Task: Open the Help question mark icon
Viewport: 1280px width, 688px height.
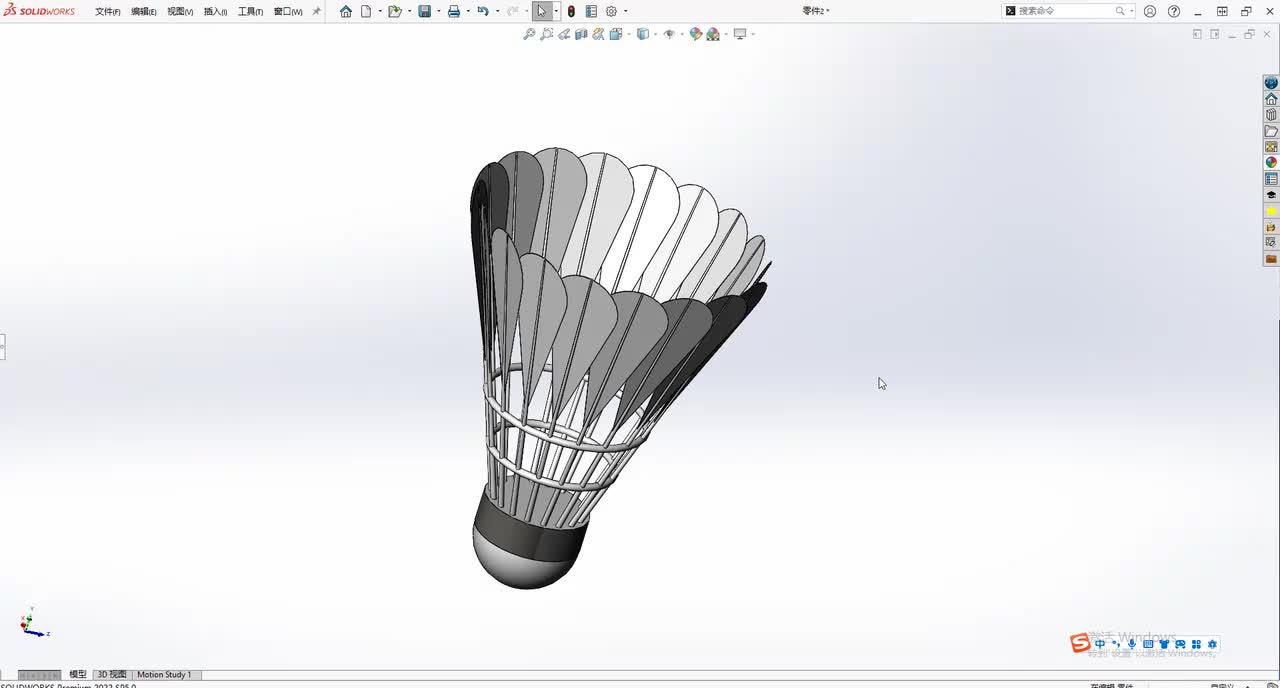Action: [x=1174, y=11]
